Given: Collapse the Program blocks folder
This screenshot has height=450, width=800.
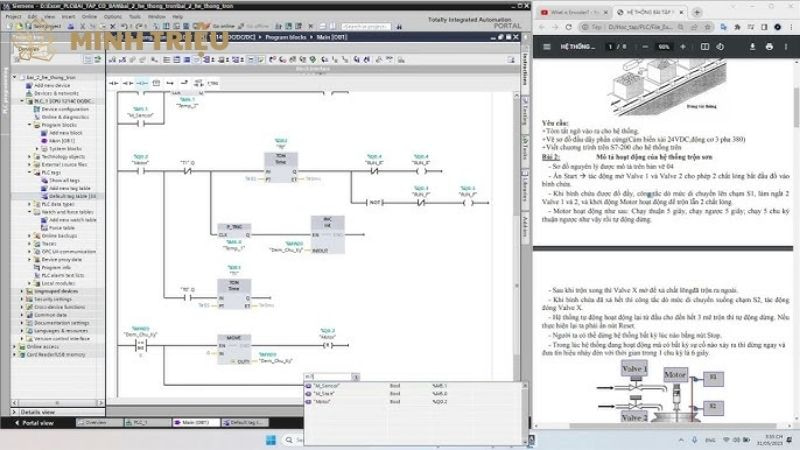Looking at the screenshot, I should [31, 127].
